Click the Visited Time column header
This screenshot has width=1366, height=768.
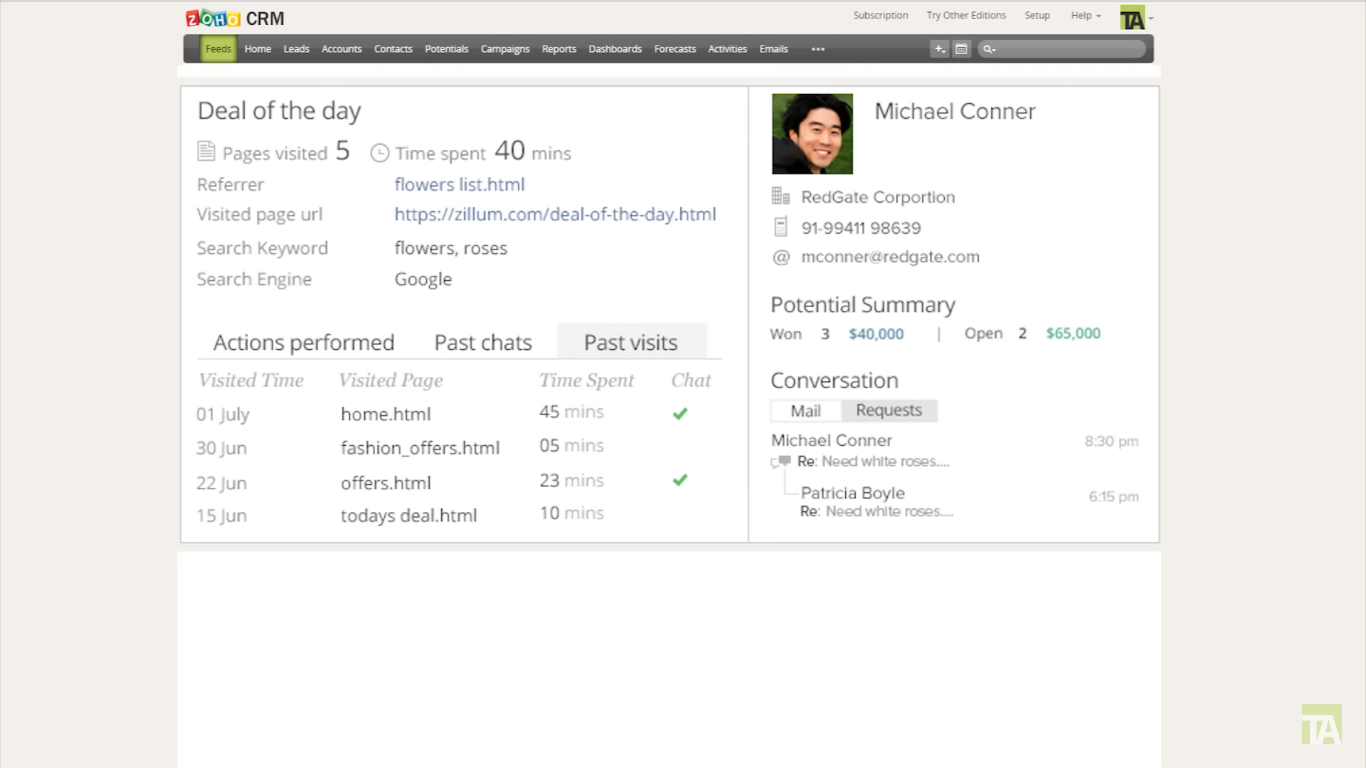tap(251, 380)
